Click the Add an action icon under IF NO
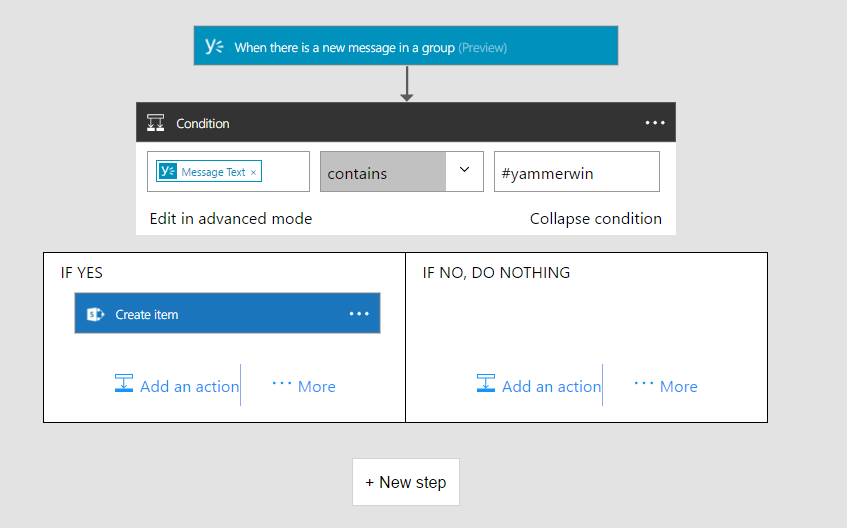The width and height of the screenshot is (847, 528). (x=486, y=384)
